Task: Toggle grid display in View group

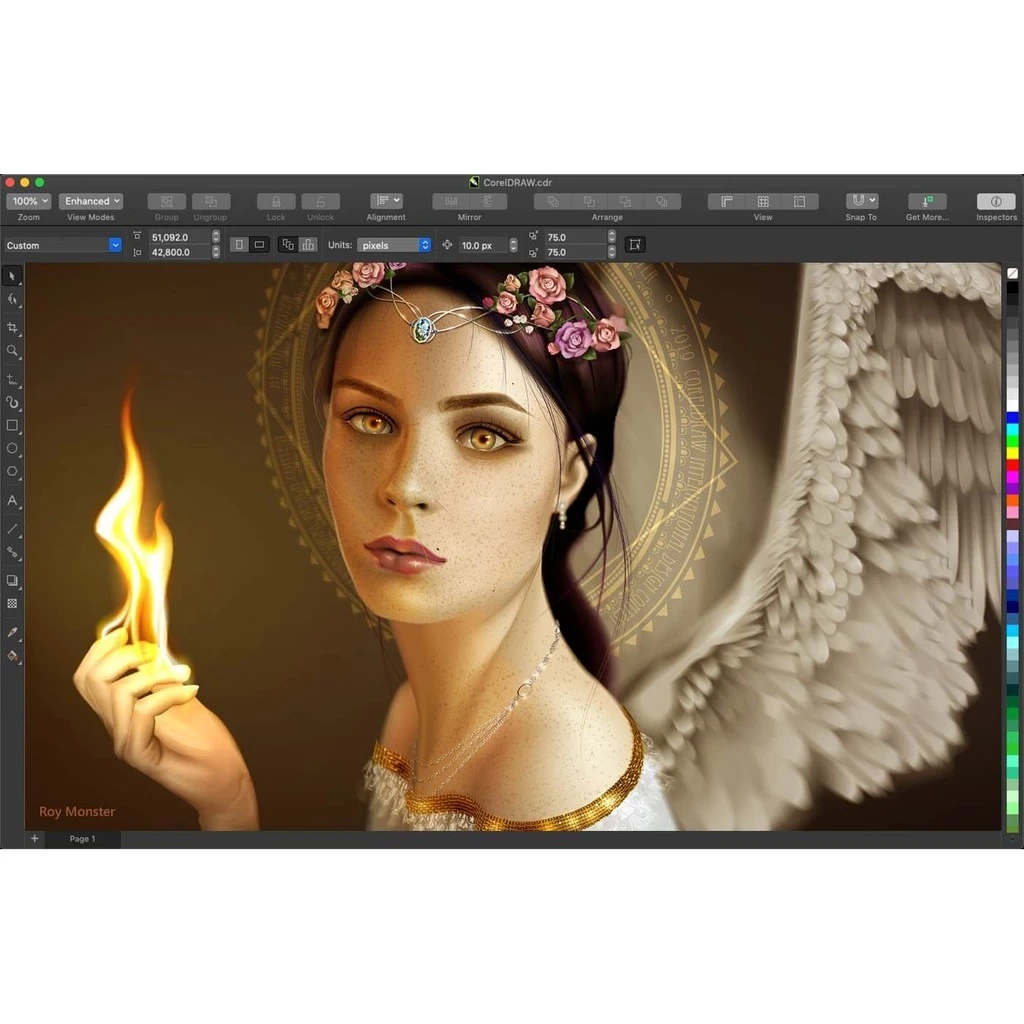Action: 763,201
